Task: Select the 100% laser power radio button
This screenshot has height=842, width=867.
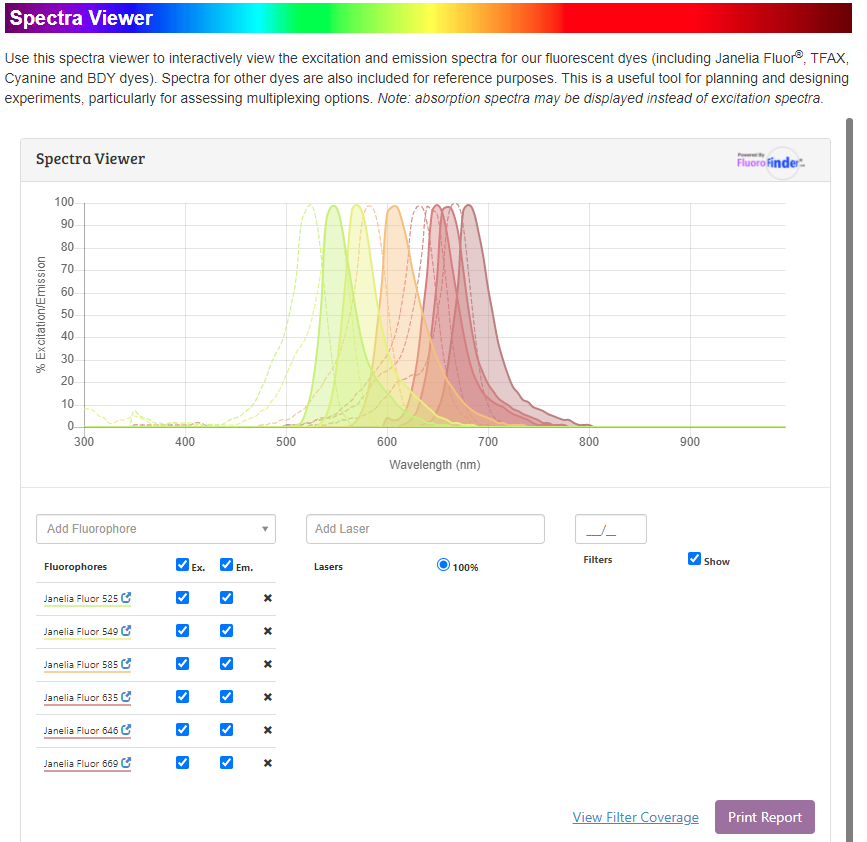Action: (443, 564)
